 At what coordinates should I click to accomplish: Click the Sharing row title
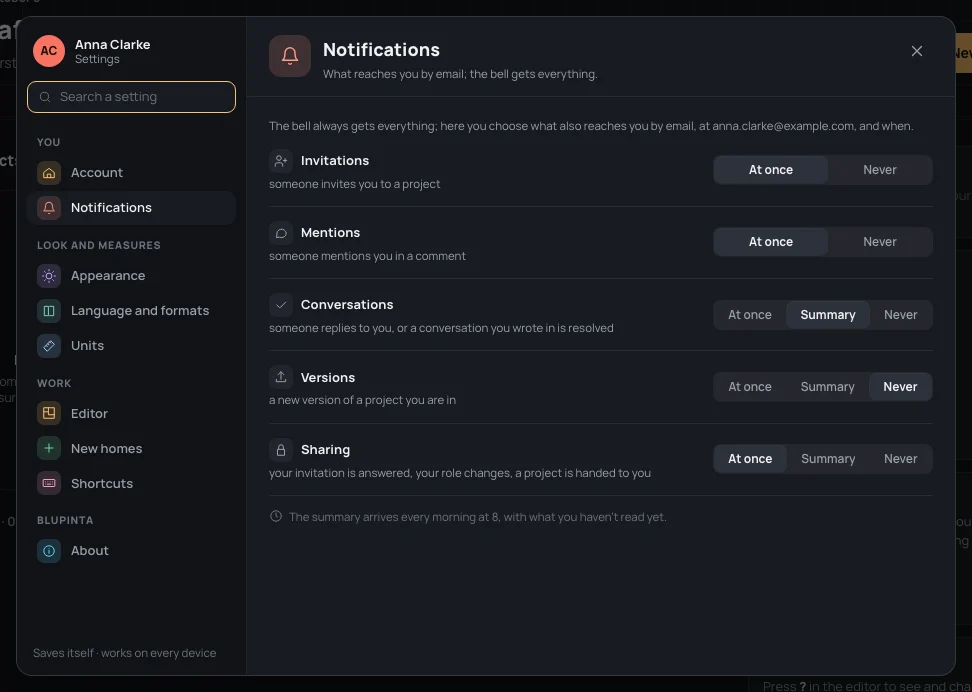pyautogui.click(x=325, y=450)
